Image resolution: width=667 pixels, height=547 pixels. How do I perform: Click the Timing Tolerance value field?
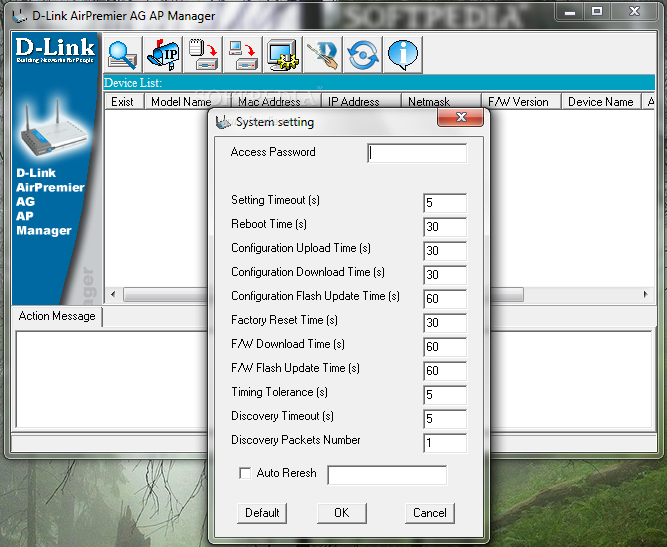[x=445, y=395]
